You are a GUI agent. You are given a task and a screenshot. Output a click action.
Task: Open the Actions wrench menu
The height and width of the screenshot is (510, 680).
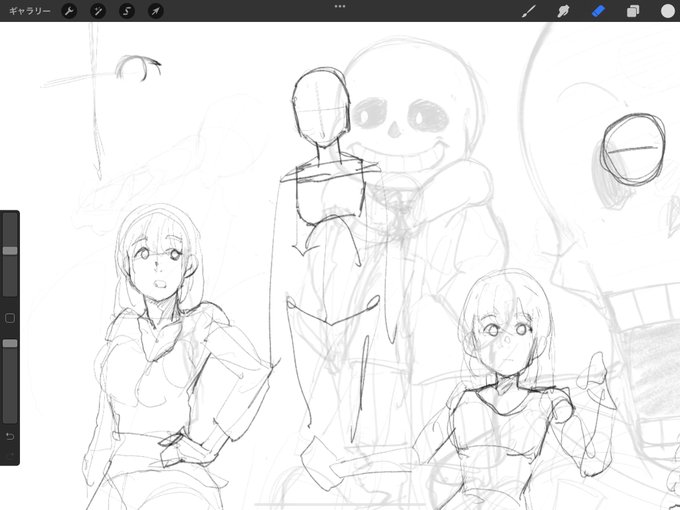(x=69, y=11)
